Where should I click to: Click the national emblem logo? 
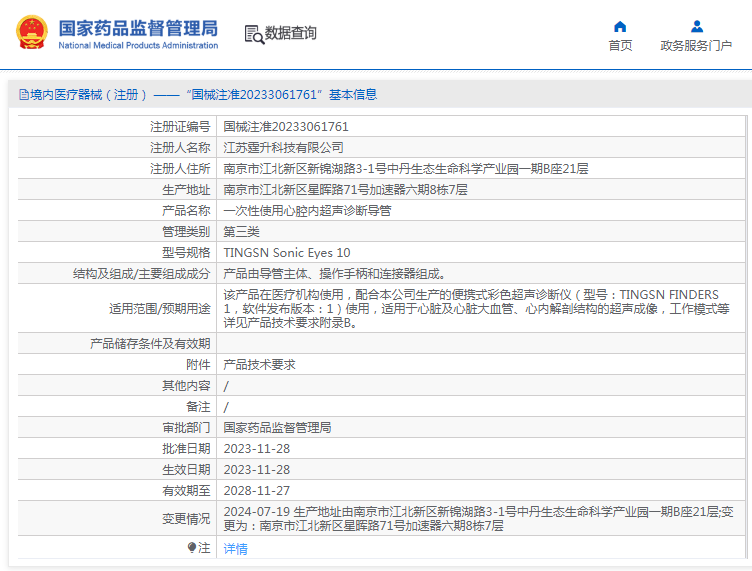(x=32, y=33)
